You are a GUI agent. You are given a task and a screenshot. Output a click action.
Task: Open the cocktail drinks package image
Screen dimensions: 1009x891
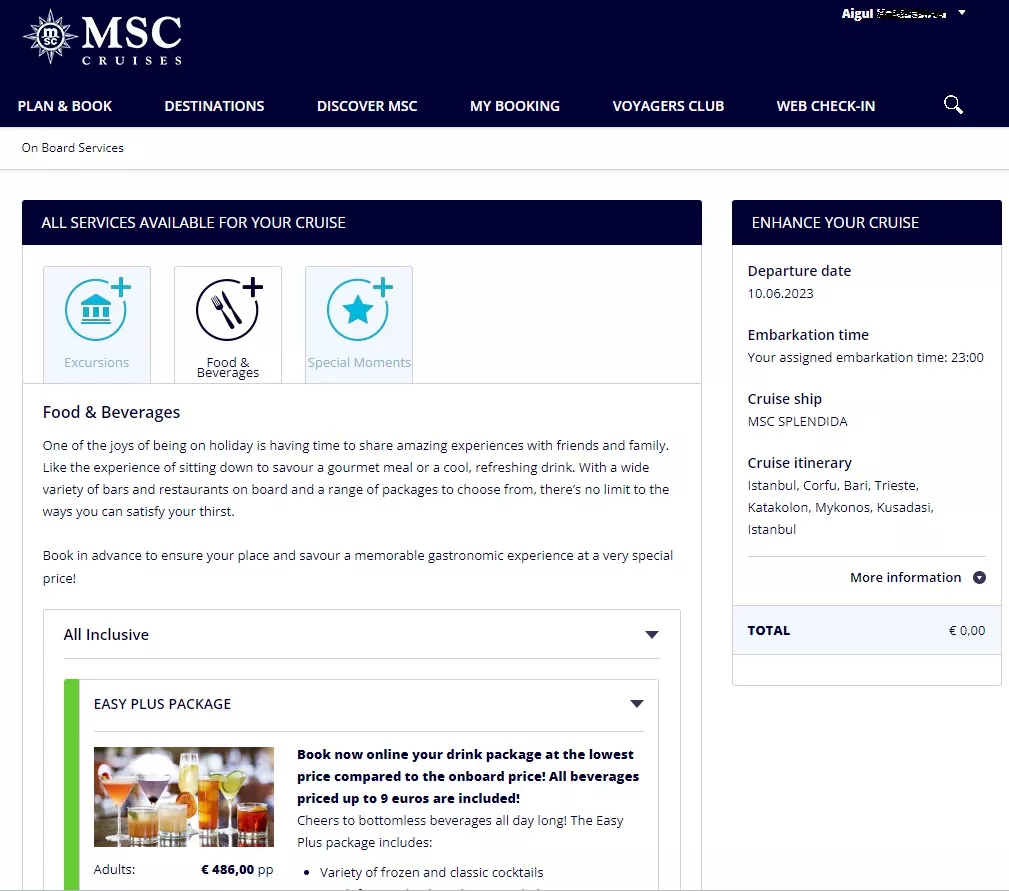[184, 797]
